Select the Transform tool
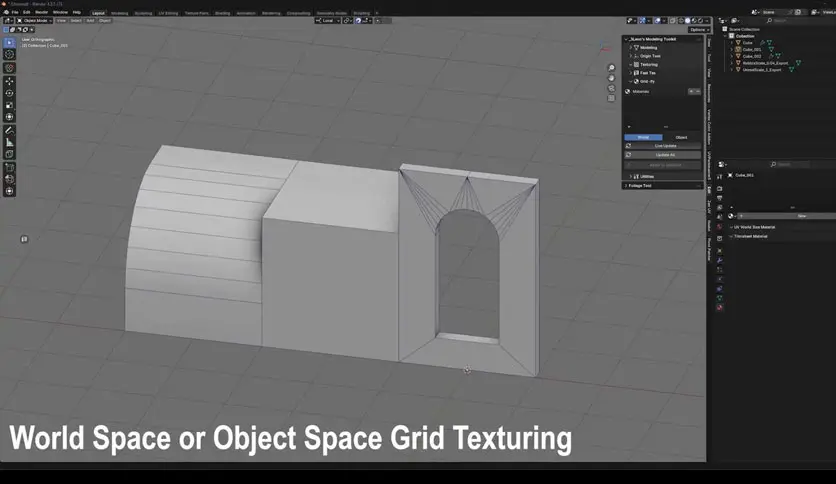 click(x=10, y=117)
